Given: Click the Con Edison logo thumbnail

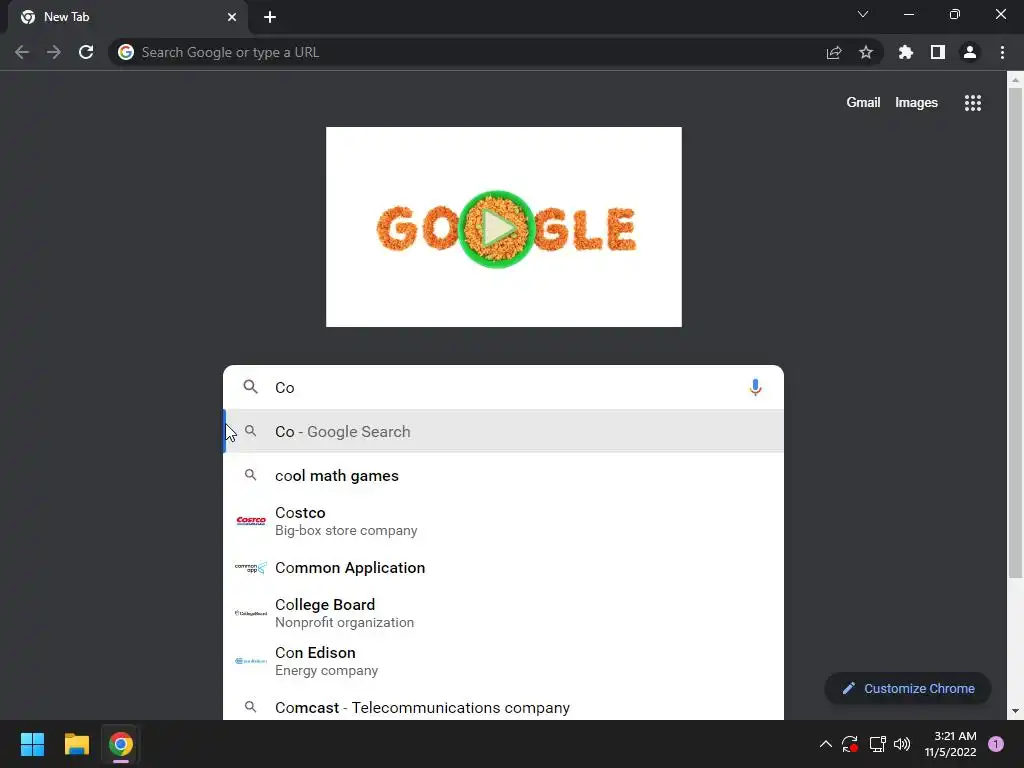Looking at the screenshot, I should click(251, 661).
